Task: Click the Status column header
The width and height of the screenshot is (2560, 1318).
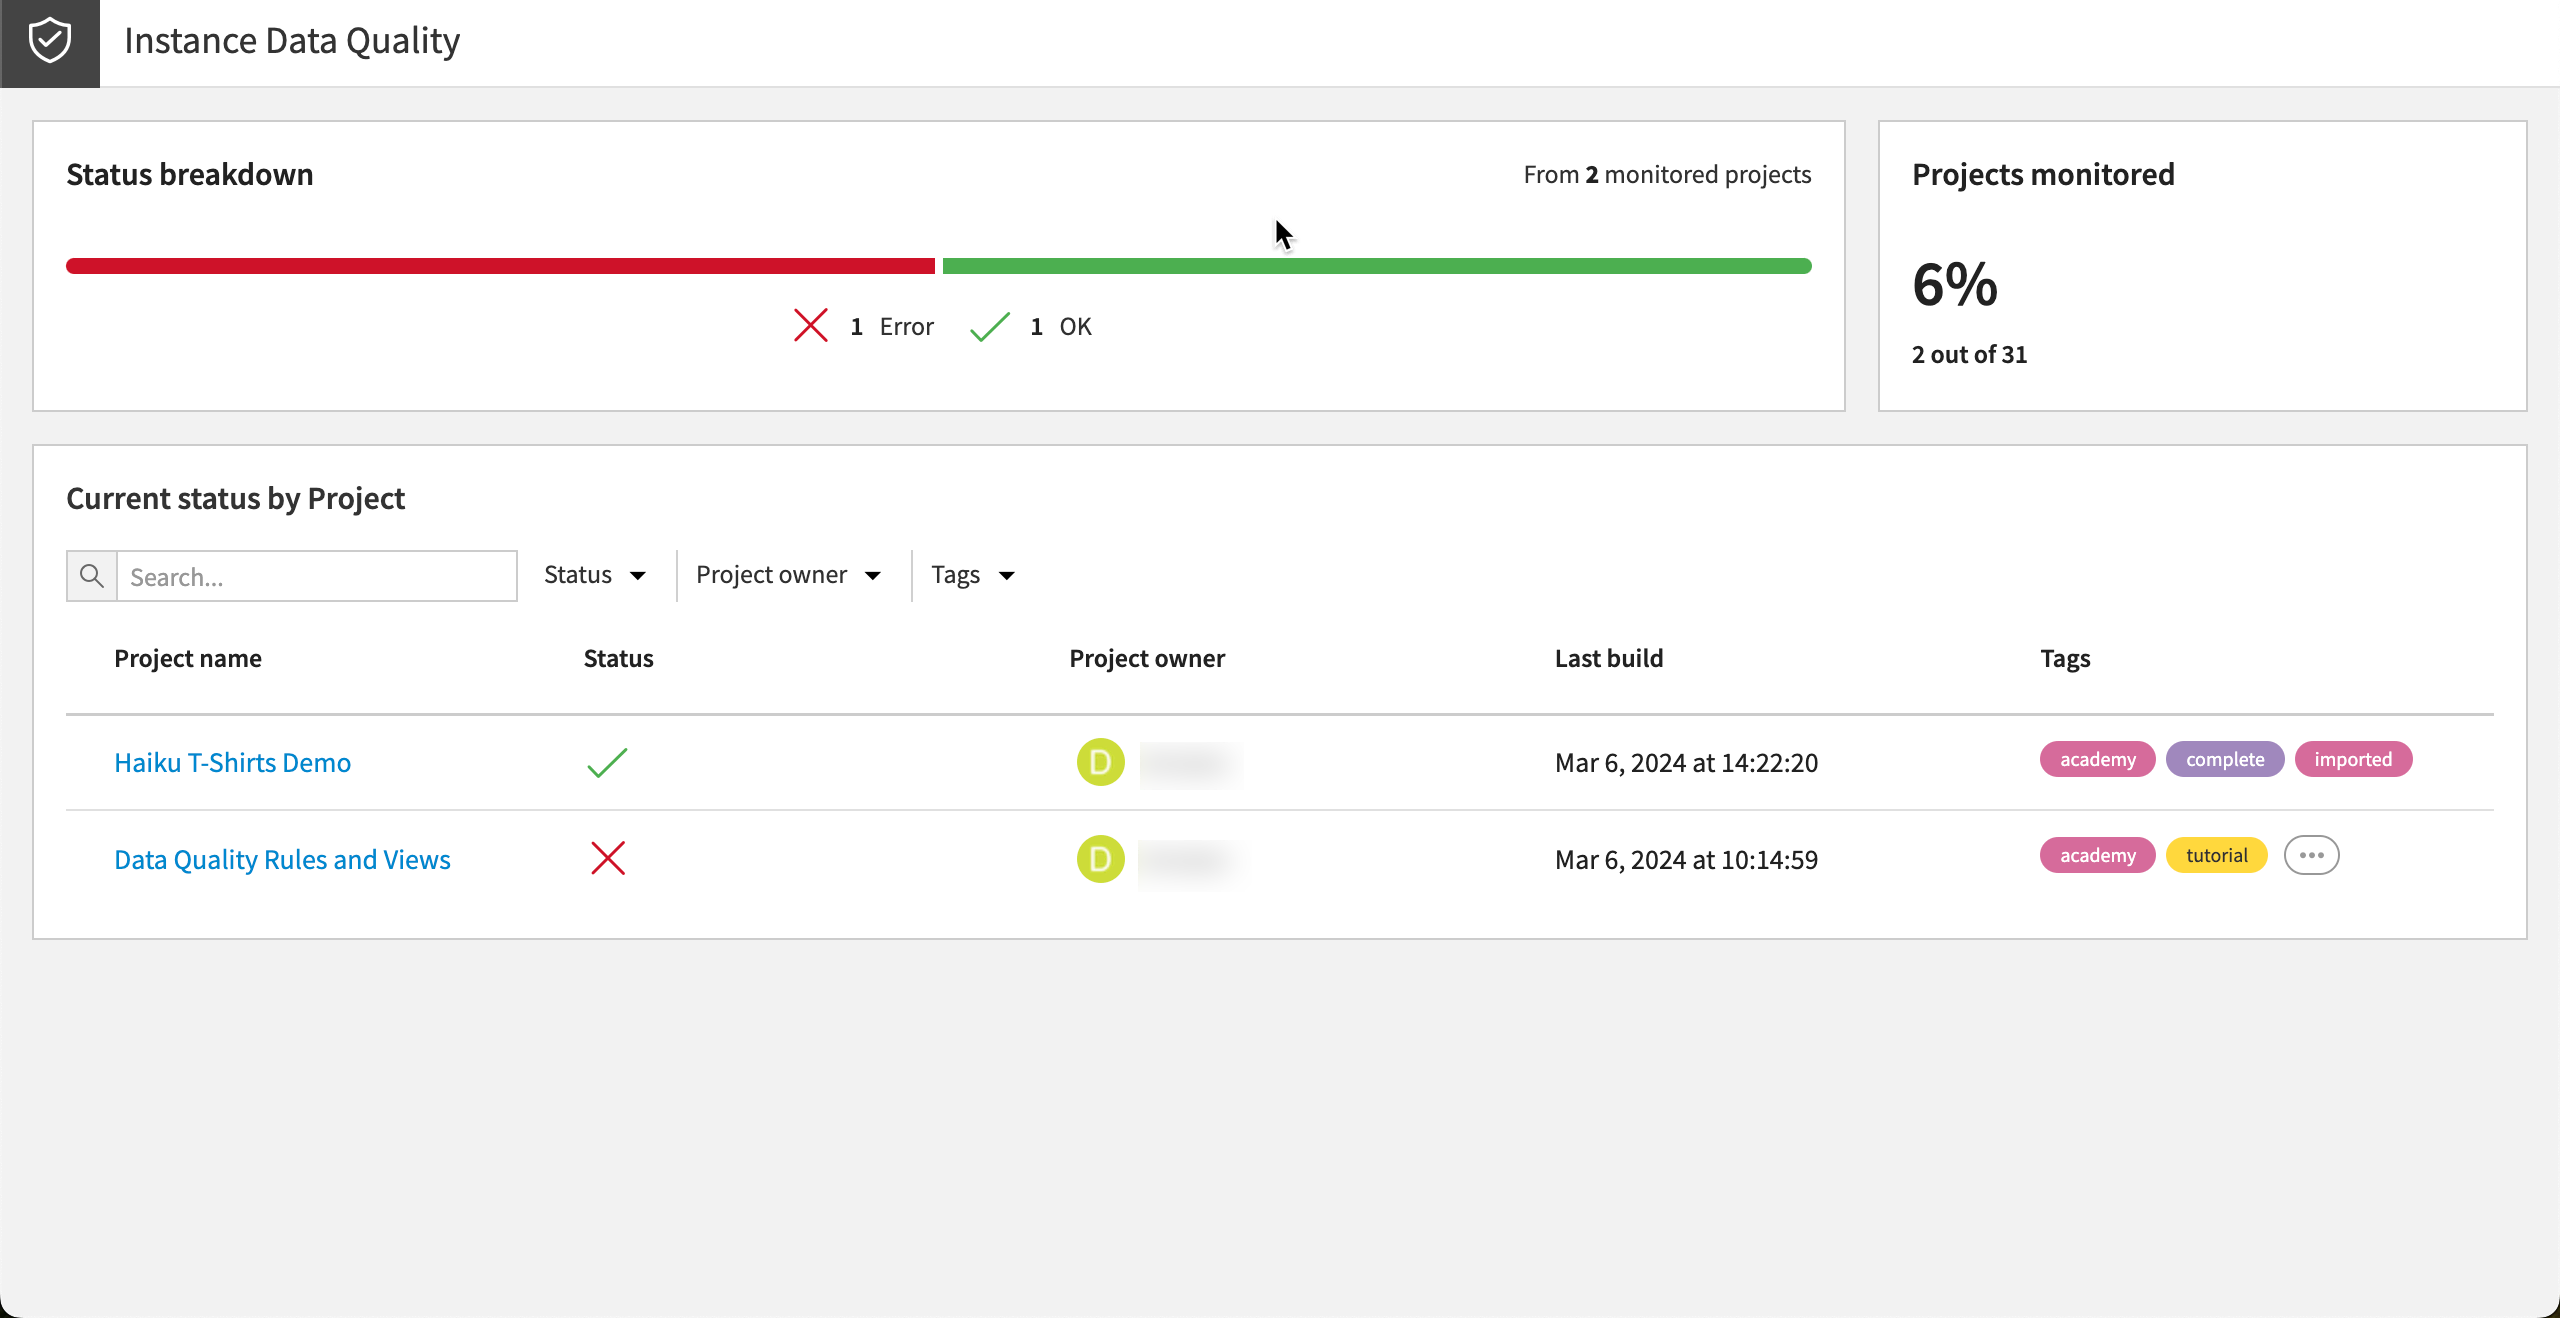Action: [x=618, y=658]
